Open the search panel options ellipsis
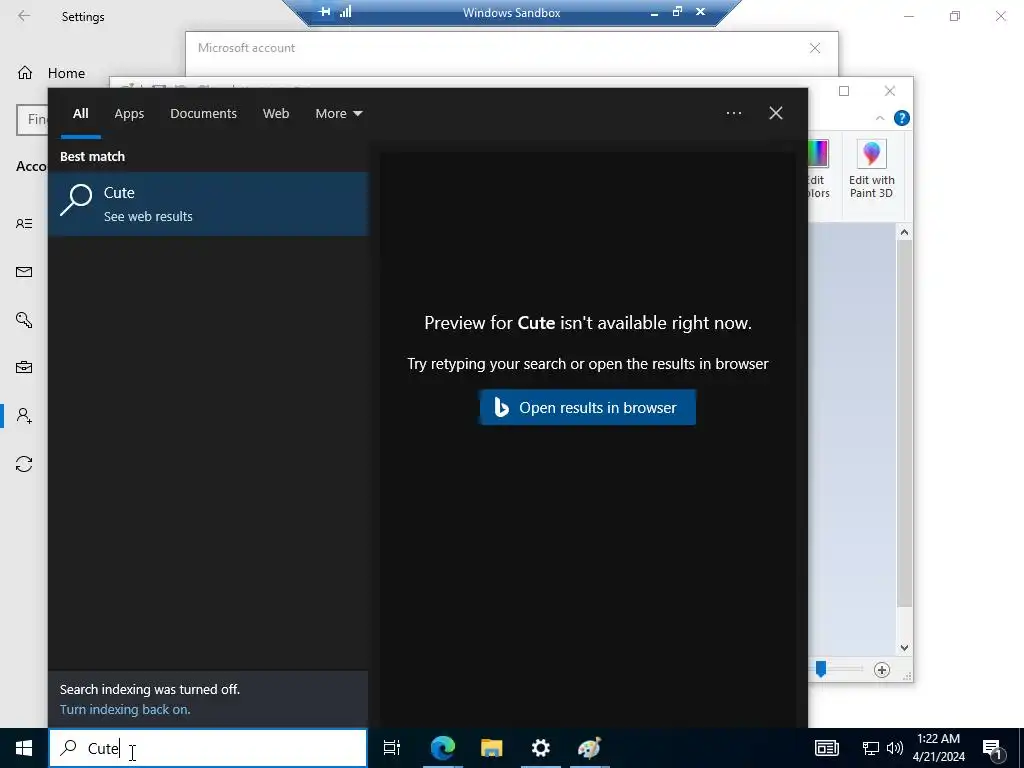The image size is (1024, 768). tap(733, 113)
